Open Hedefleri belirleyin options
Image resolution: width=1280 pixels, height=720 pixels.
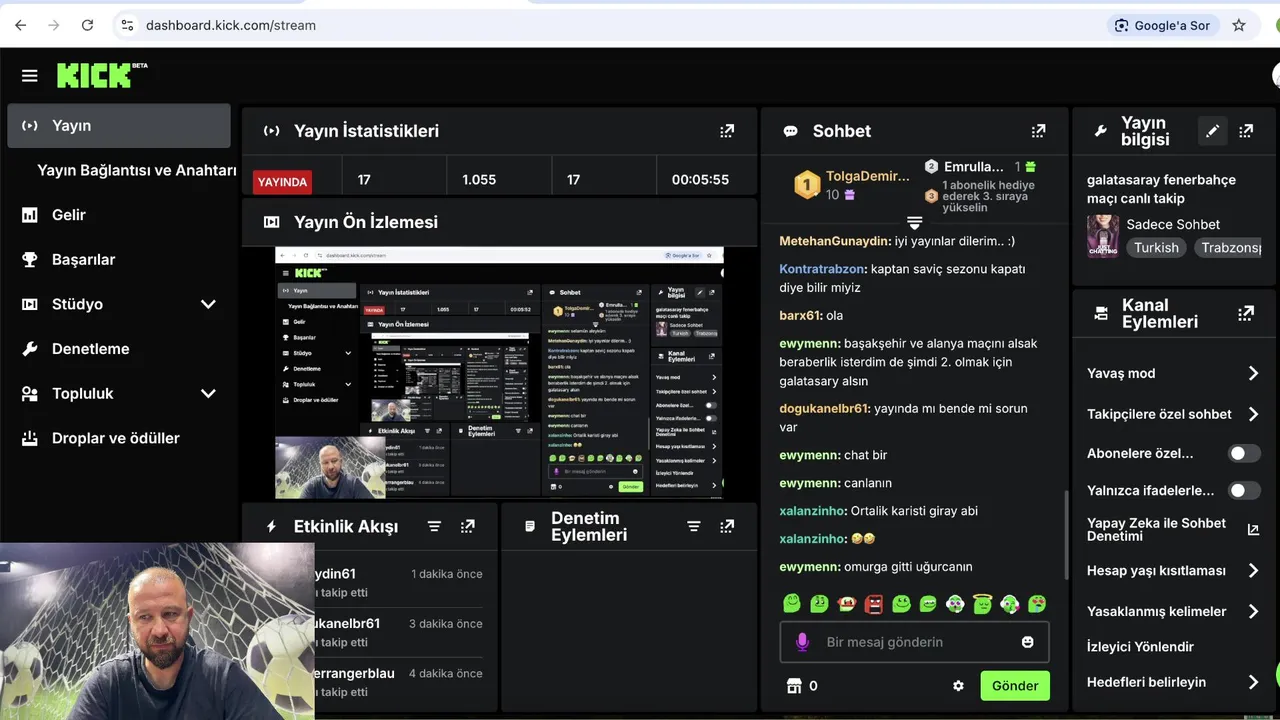[x=1173, y=682]
